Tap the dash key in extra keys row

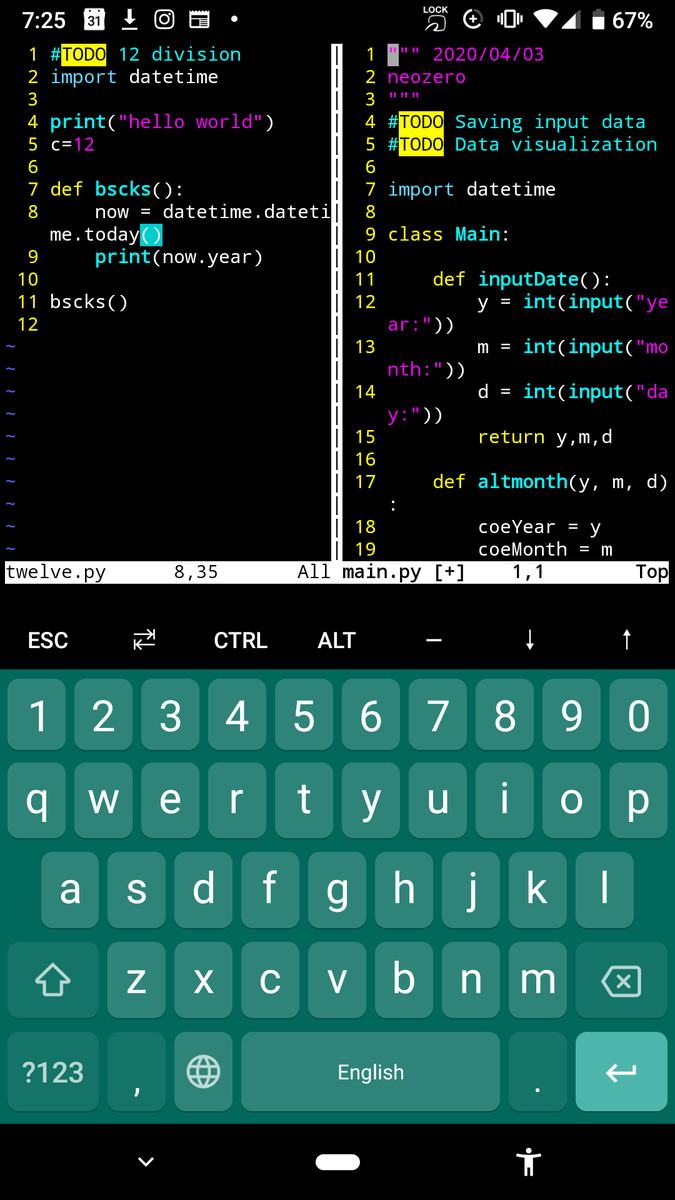433,641
